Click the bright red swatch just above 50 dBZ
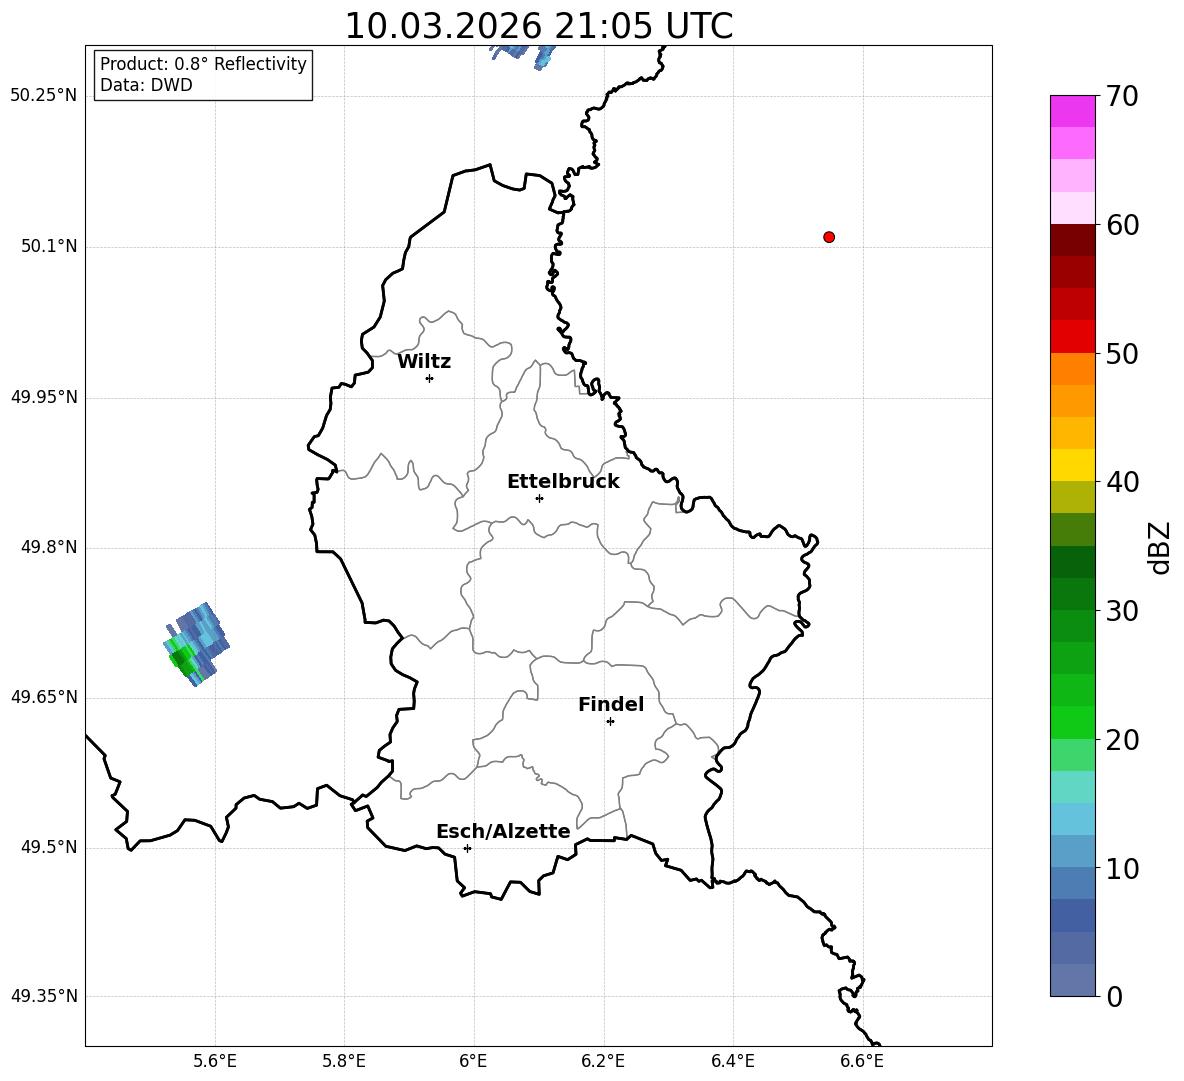This screenshot has height=1081, width=1184. tap(1072, 337)
